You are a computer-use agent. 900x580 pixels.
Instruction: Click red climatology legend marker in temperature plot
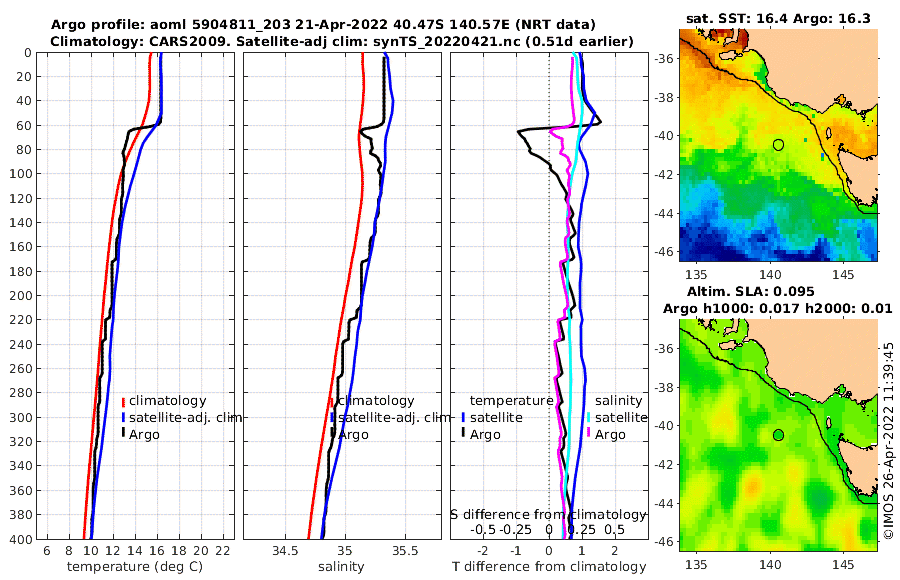(123, 401)
